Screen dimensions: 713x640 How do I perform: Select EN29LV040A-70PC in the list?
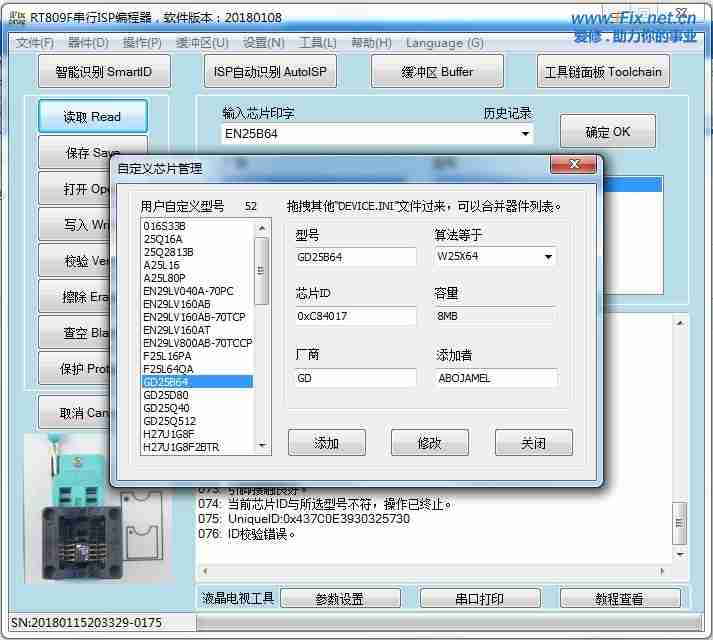tap(198, 291)
